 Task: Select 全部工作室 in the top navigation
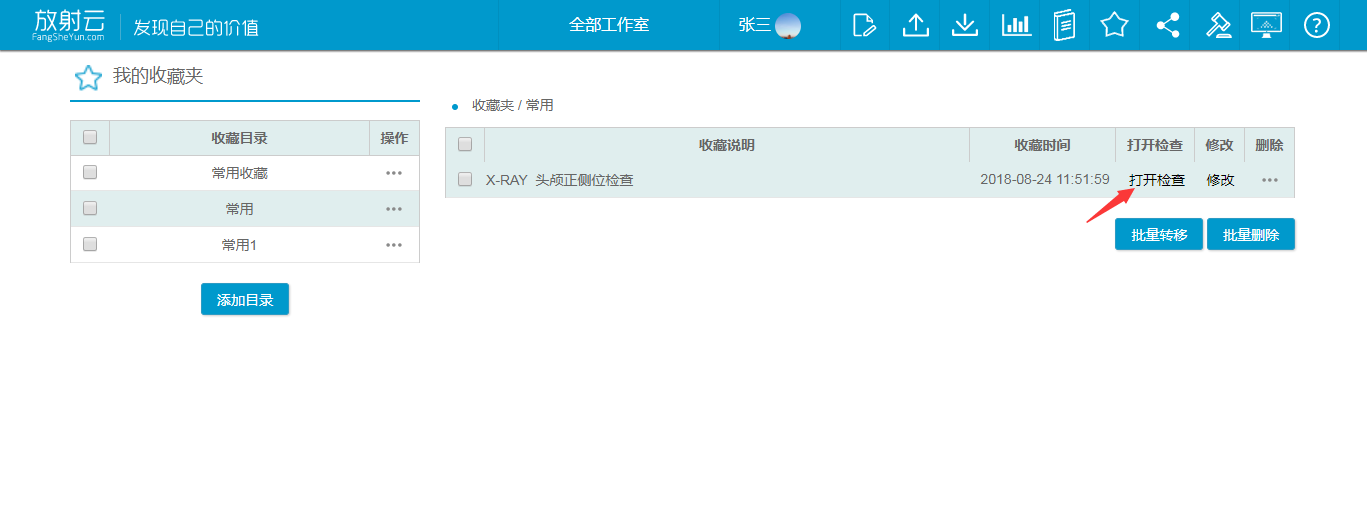[x=609, y=25]
